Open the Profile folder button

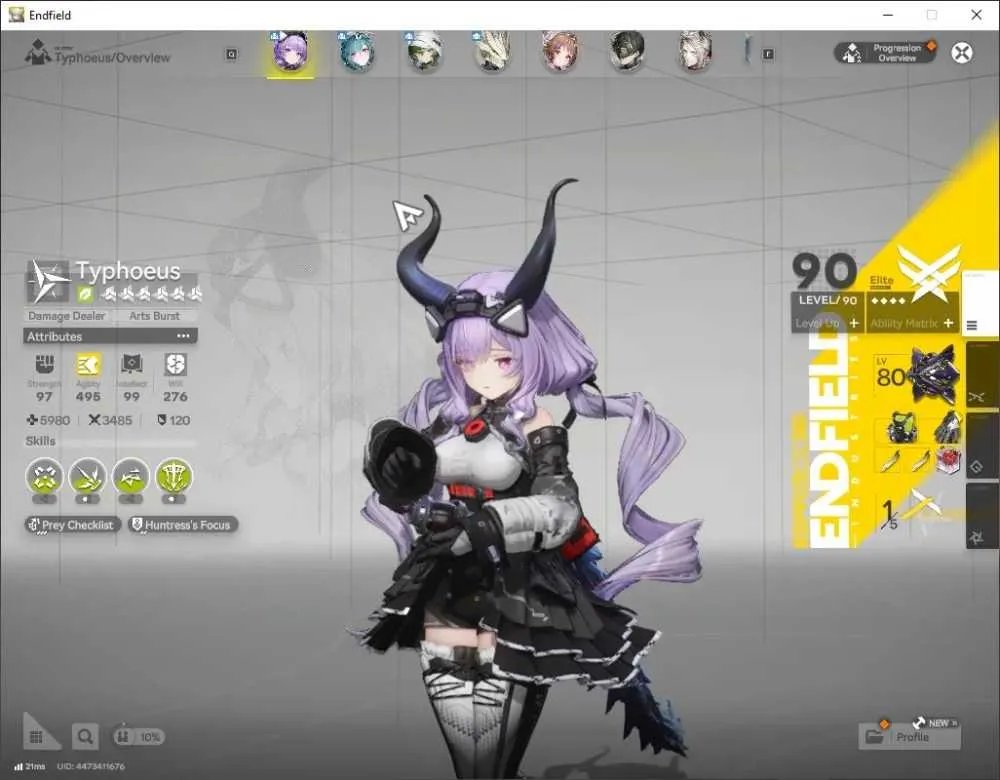pos(909,737)
